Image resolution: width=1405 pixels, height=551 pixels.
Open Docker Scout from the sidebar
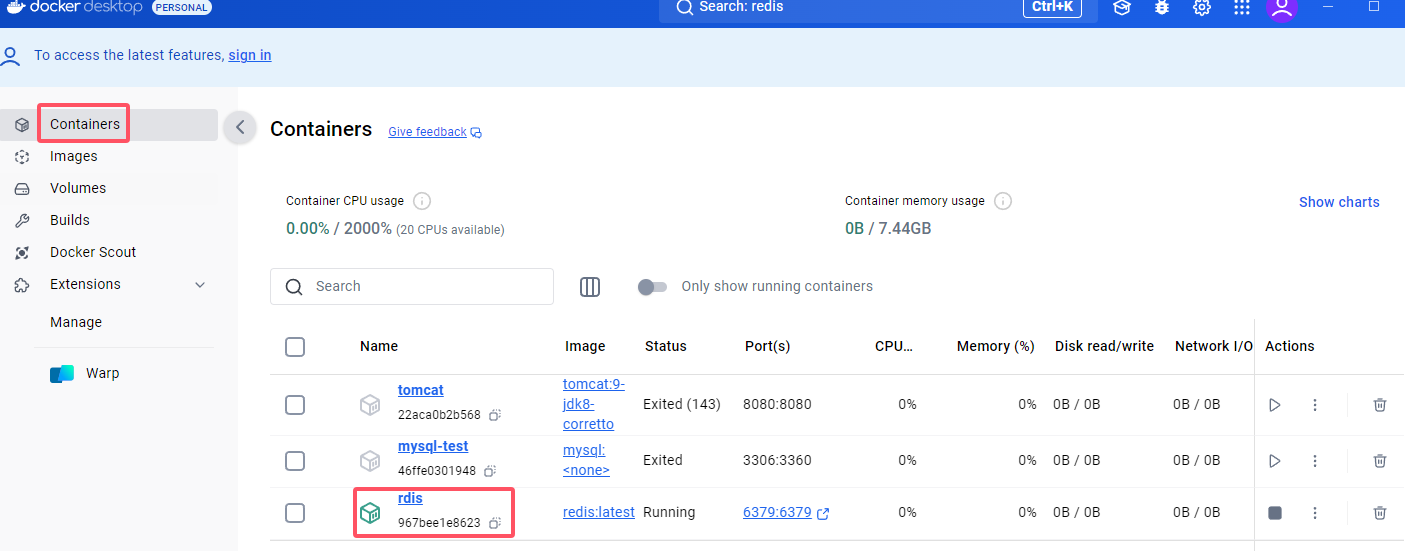pos(109,253)
